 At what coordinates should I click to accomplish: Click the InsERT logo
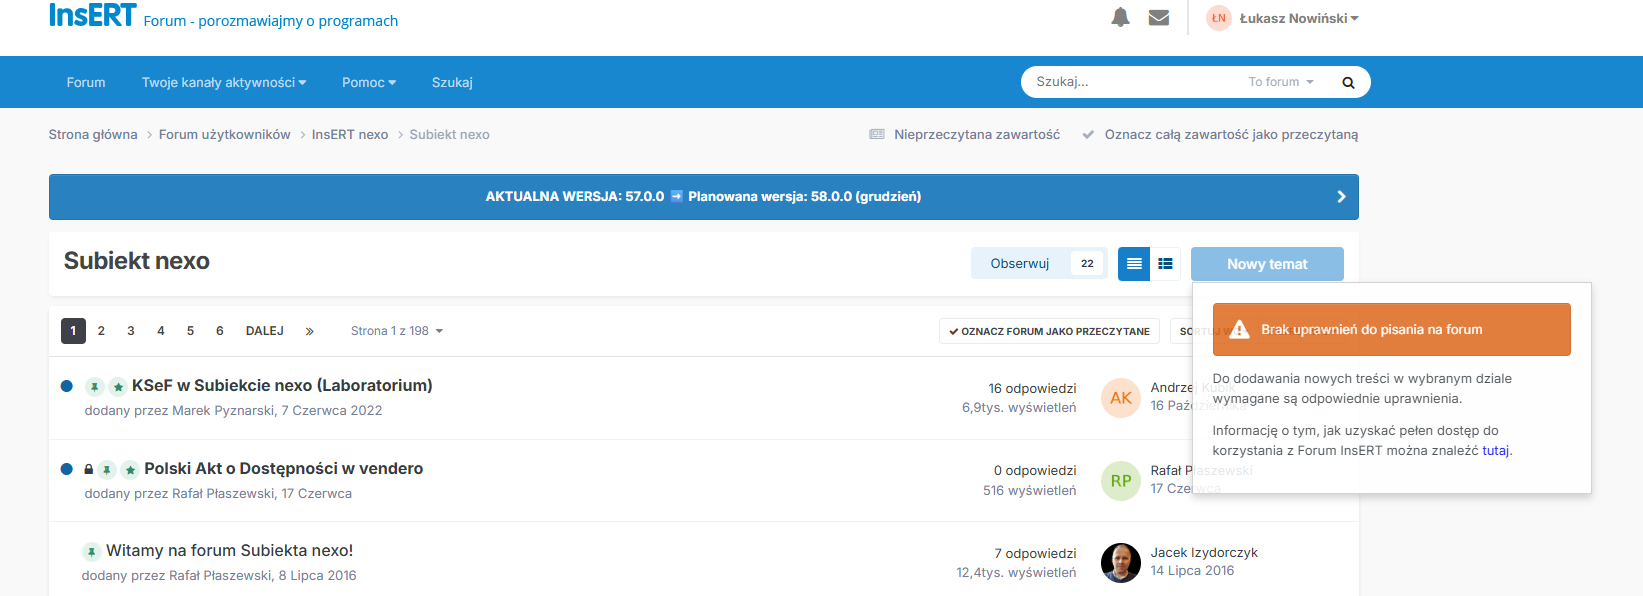[x=92, y=16]
